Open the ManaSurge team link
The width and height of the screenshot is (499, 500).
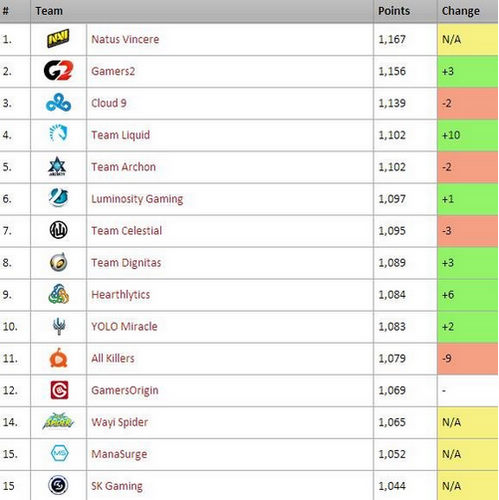point(119,454)
